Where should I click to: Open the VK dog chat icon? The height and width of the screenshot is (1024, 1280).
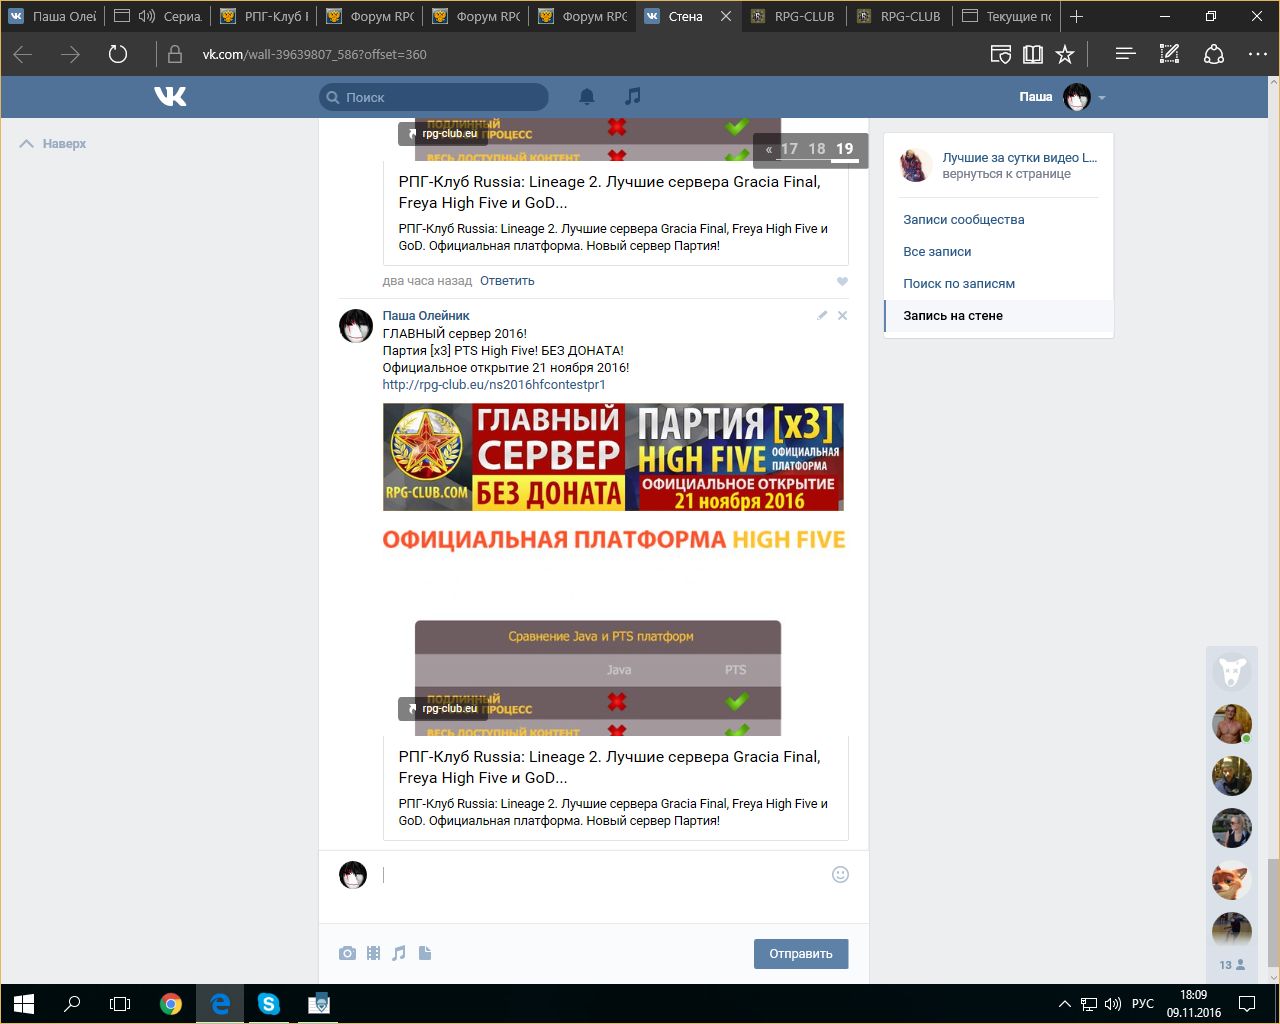click(1232, 671)
